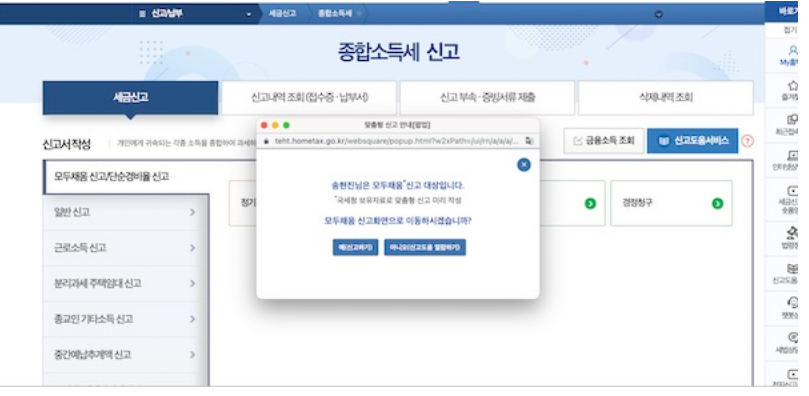809x396 pixels.
Task: Expand the 일반 신고 chevron
Action: [x=192, y=212]
